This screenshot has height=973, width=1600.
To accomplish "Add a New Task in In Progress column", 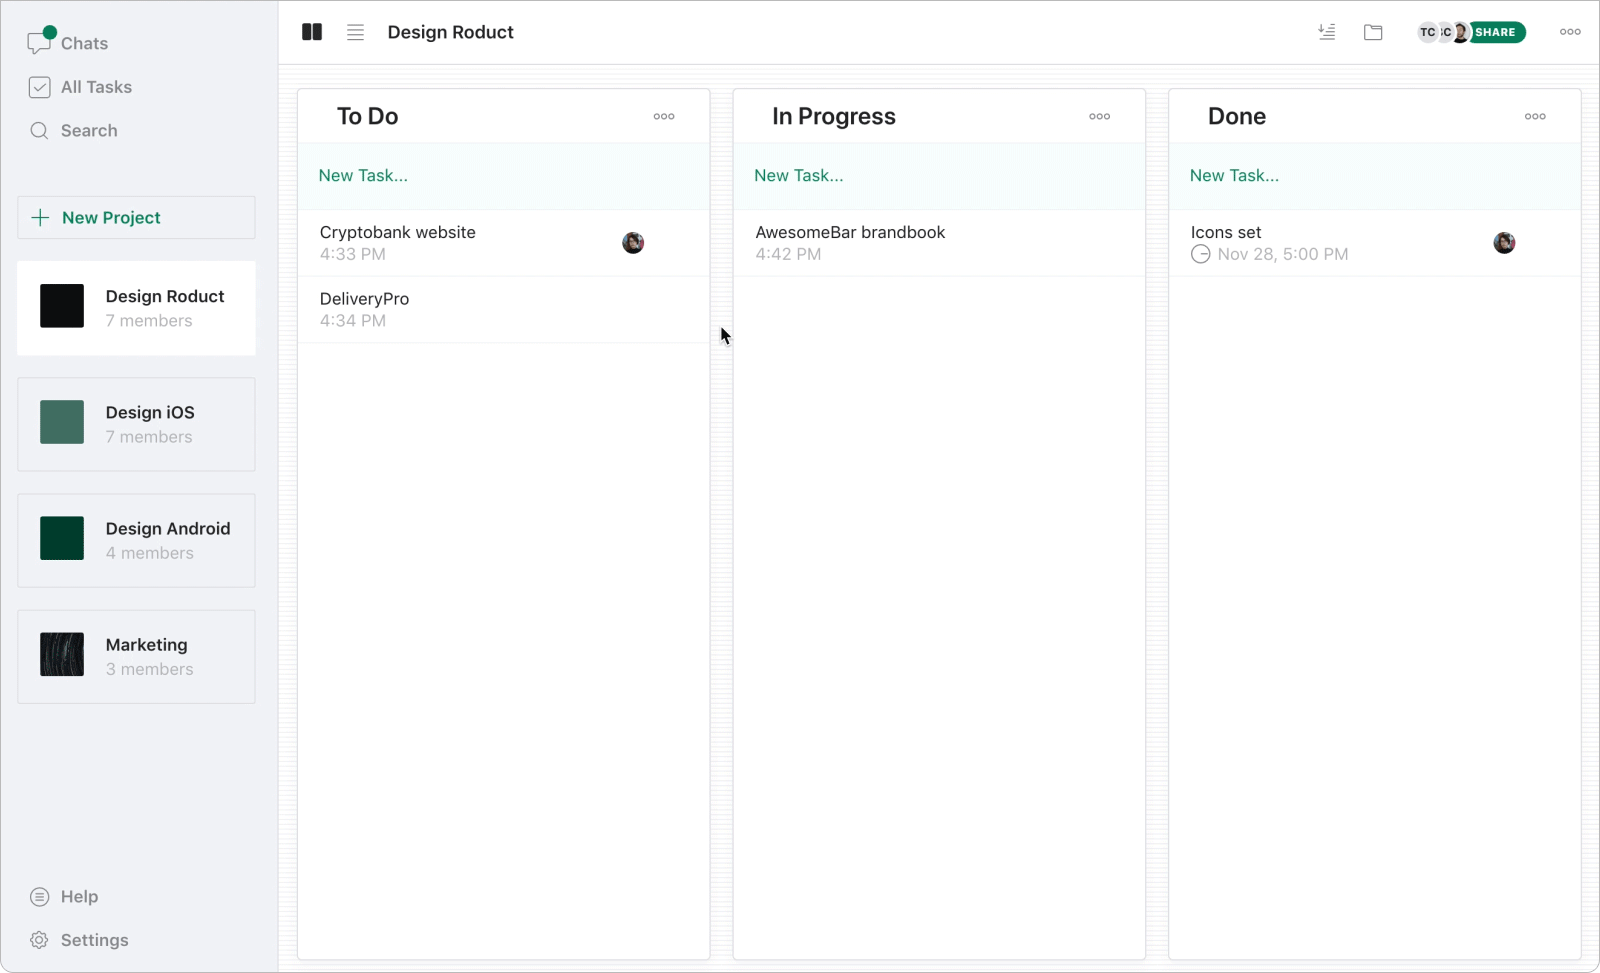I will click(x=939, y=176).
